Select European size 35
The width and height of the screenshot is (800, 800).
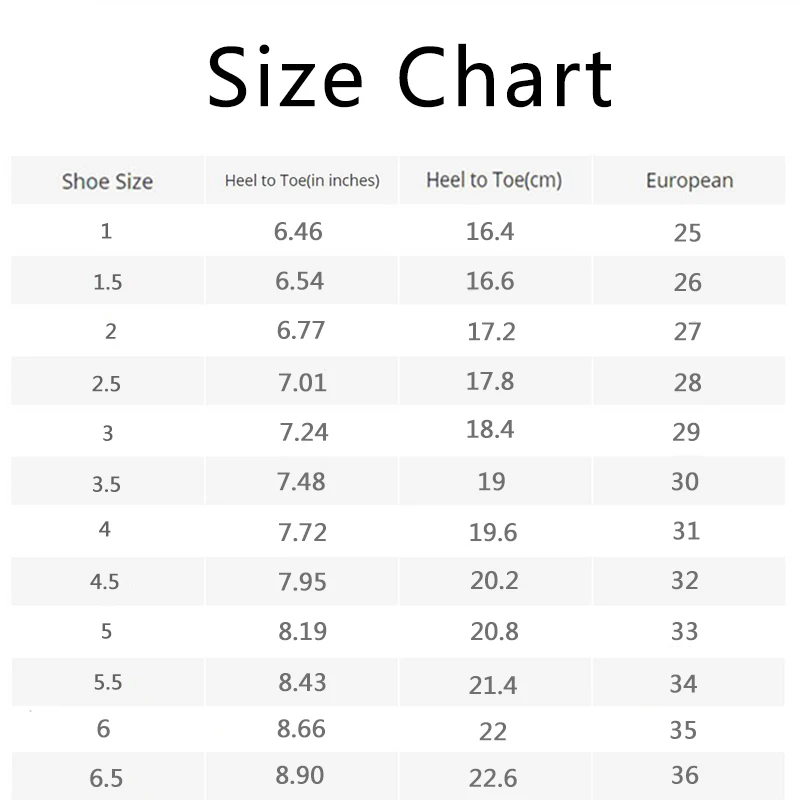point(683,730)
